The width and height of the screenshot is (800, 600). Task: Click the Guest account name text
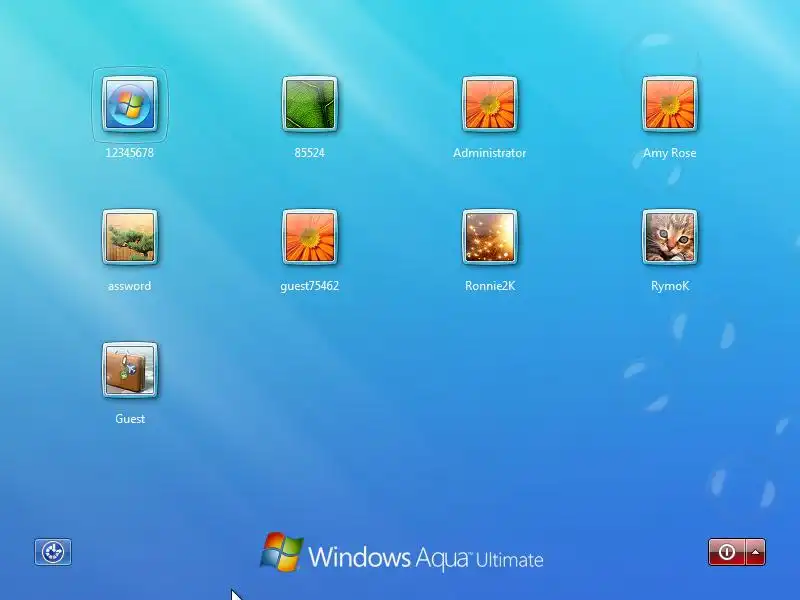(x=130, y=419)
